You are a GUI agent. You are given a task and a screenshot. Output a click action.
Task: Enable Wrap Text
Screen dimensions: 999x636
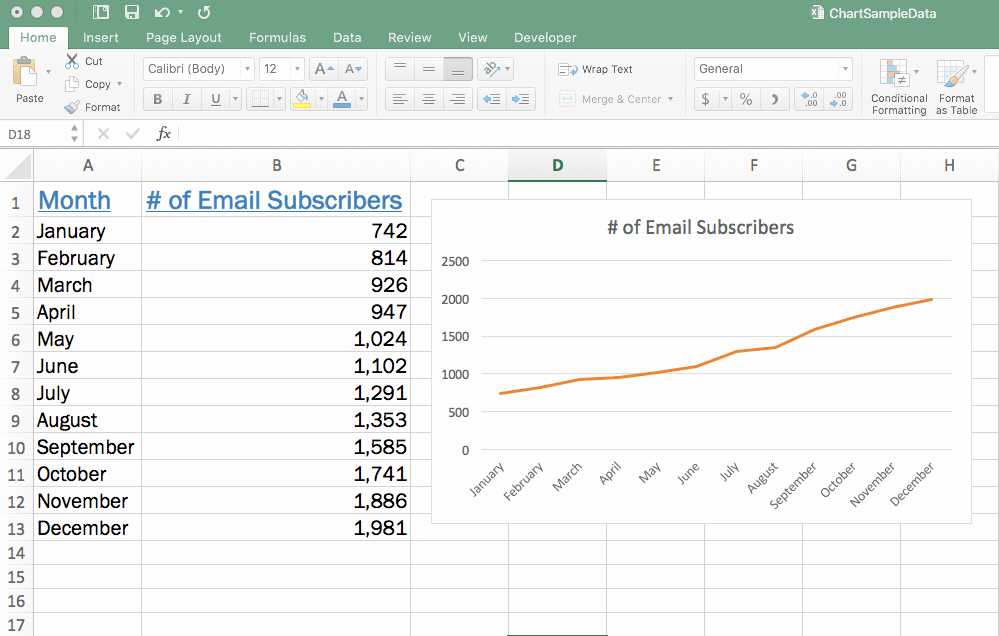tap(596, 68)
